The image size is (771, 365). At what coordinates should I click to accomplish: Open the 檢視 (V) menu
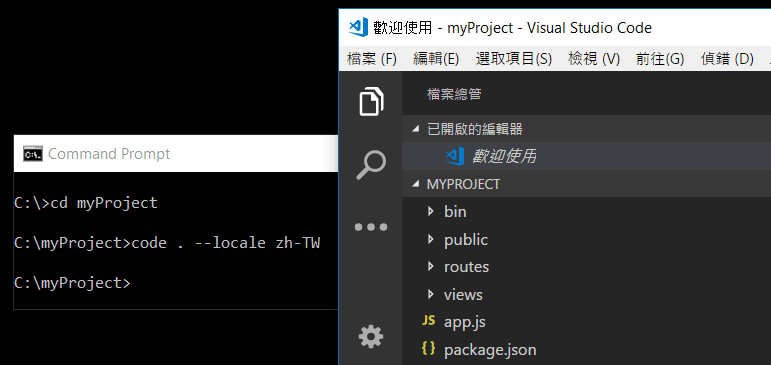[x=594, y=59]
